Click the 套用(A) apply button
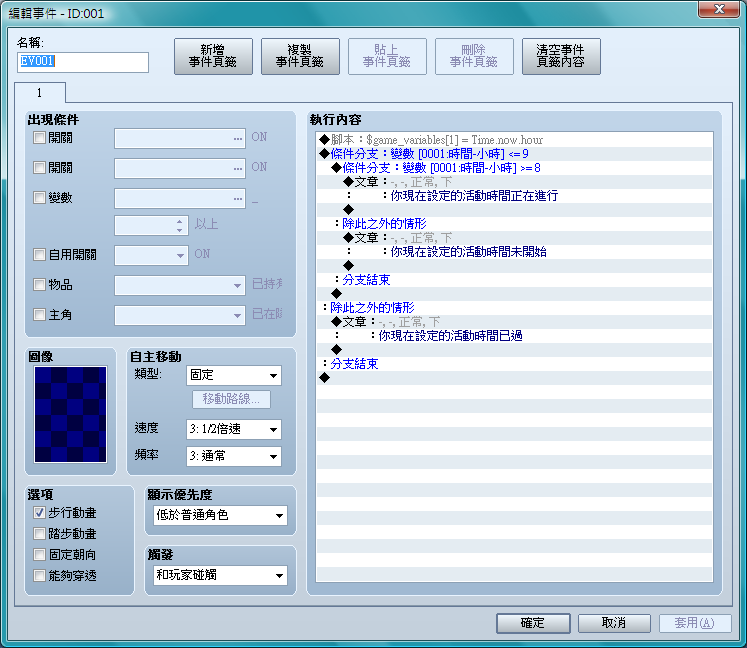747x648 pixels. [695, 623]
